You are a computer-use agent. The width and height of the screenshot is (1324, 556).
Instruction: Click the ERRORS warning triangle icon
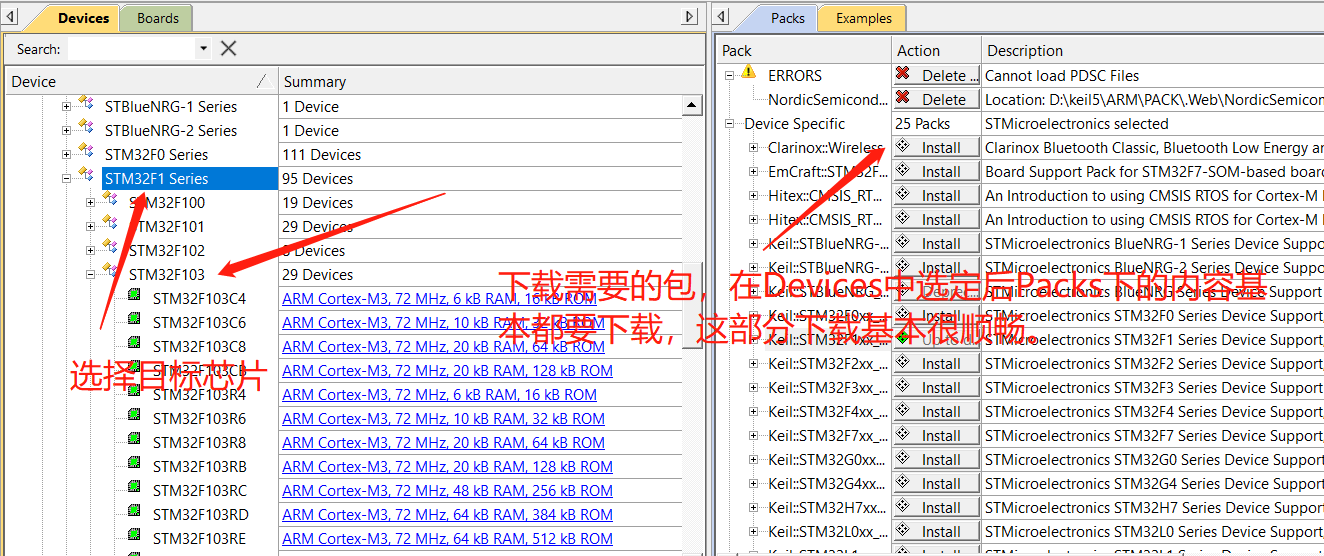tap(748, 73)
